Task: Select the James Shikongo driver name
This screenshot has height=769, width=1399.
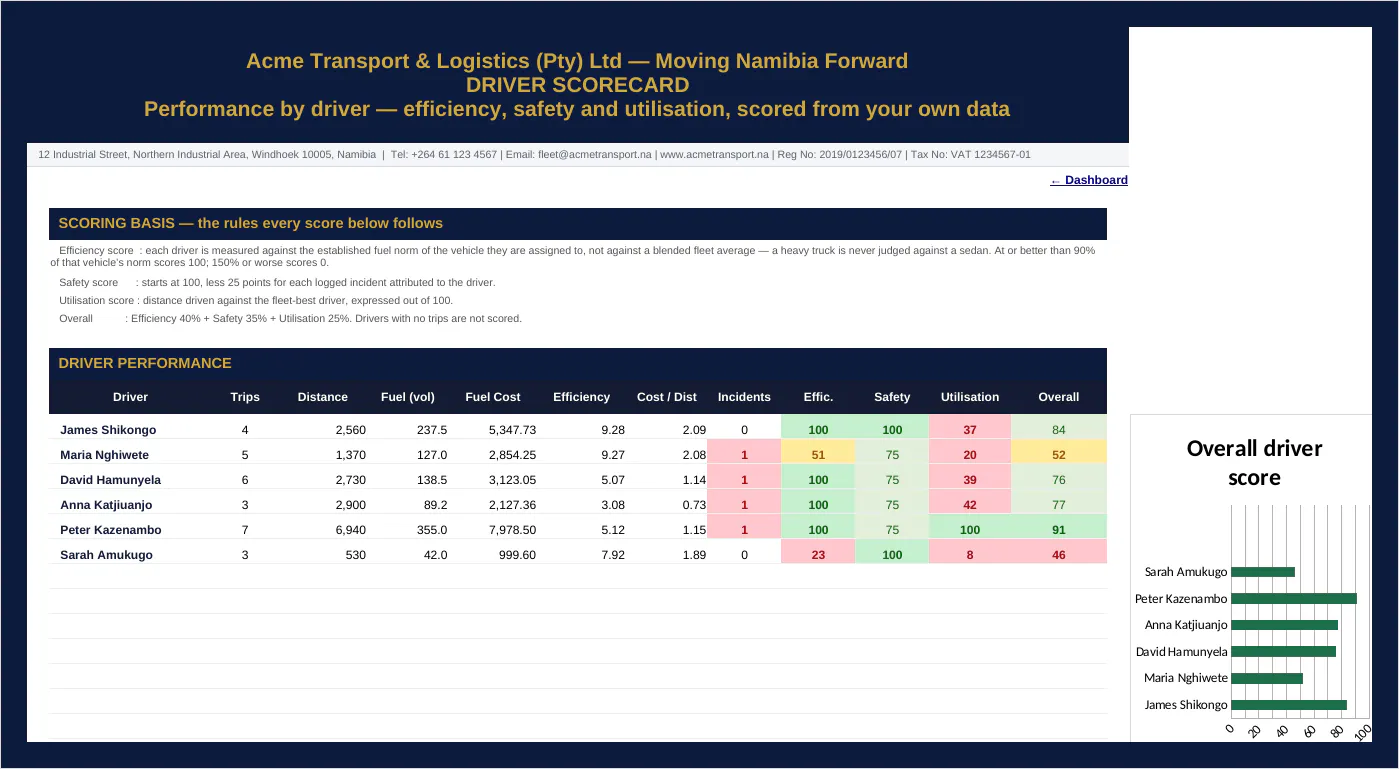Action: click(x=108, y=430)
